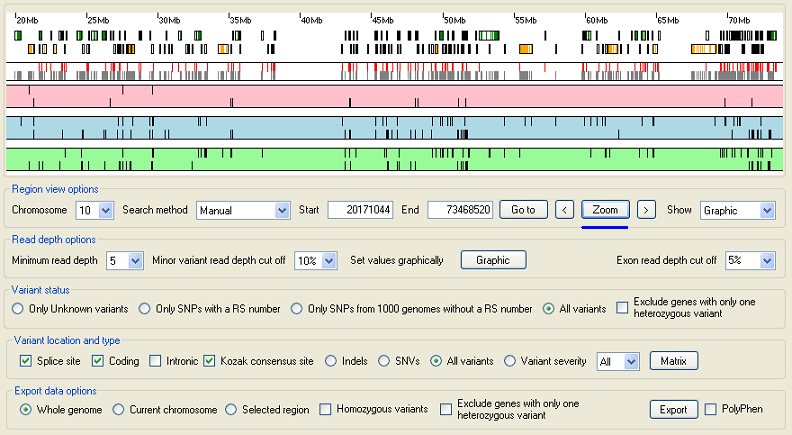Screen dimensions: 792x435
Task: Select the Indels radio button
Action: click(x=331, y=361)
